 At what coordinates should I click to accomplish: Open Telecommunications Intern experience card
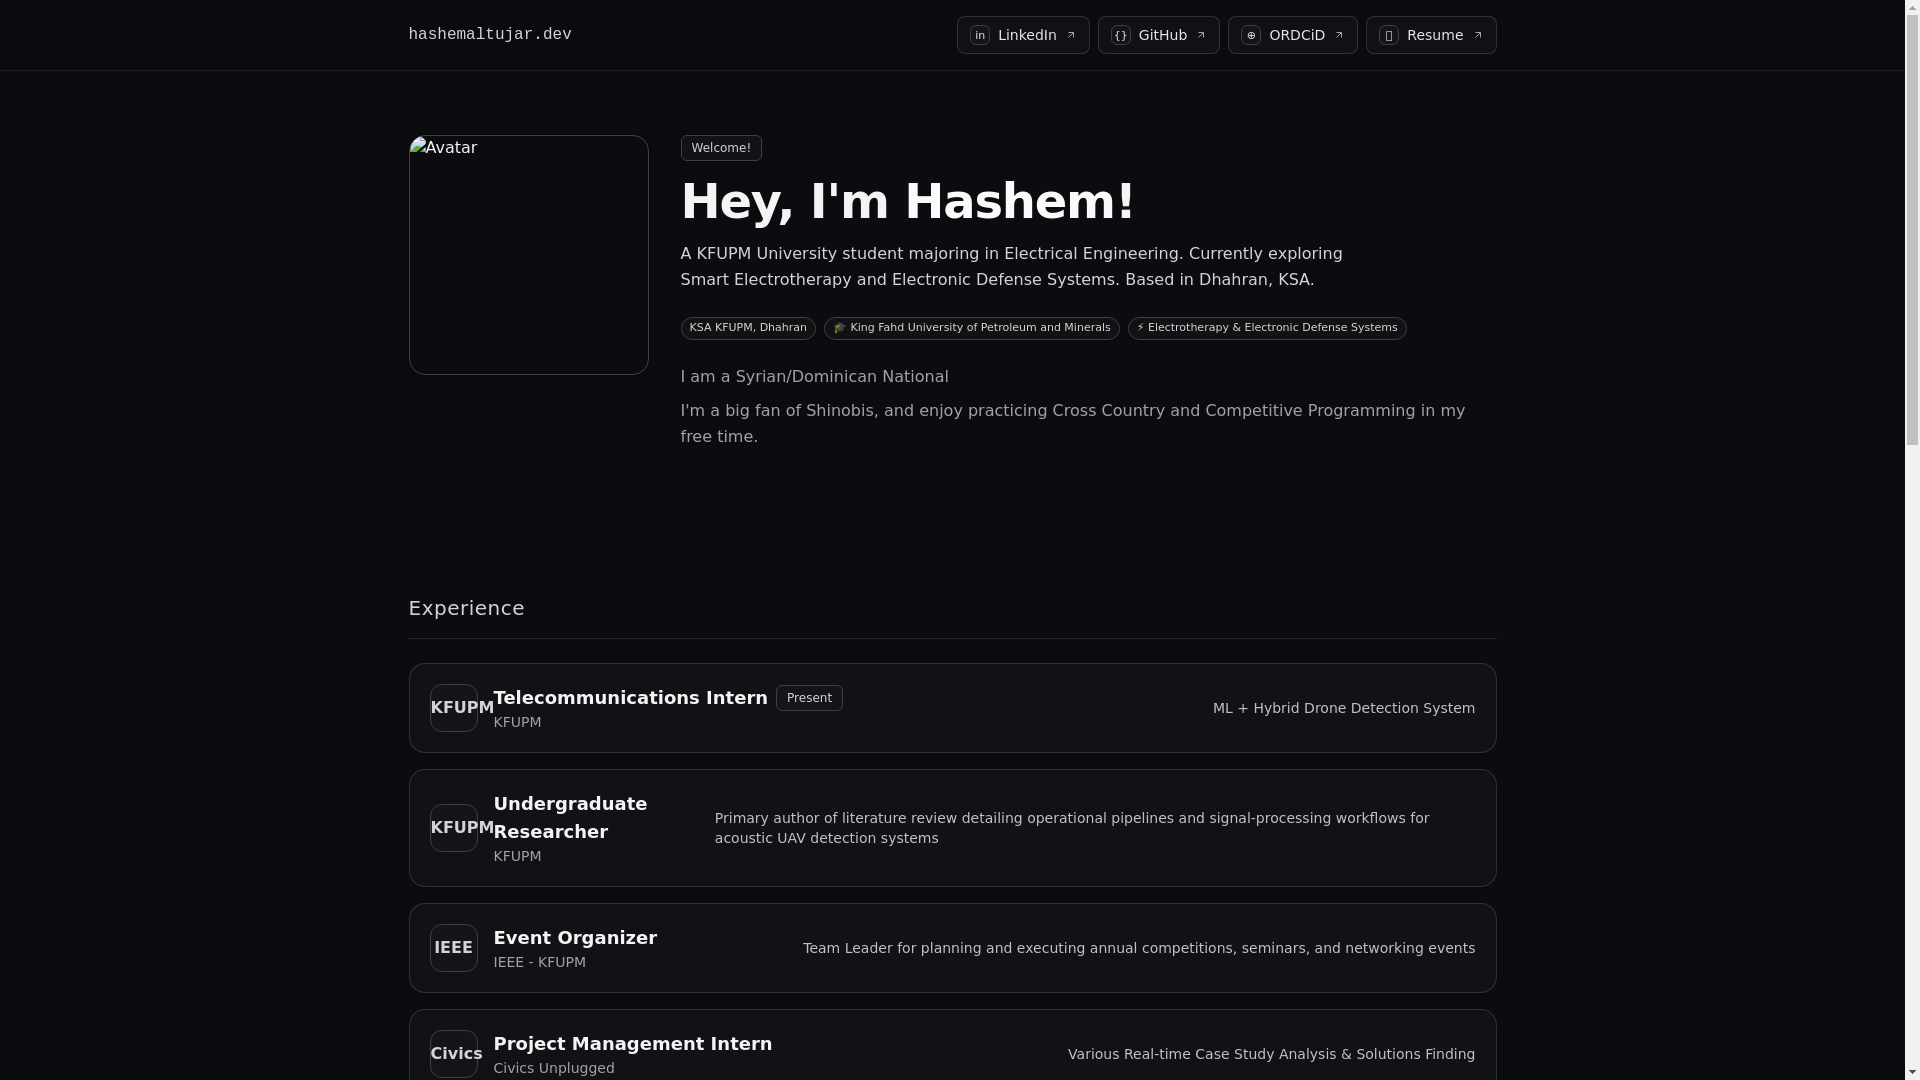(952, 708)
